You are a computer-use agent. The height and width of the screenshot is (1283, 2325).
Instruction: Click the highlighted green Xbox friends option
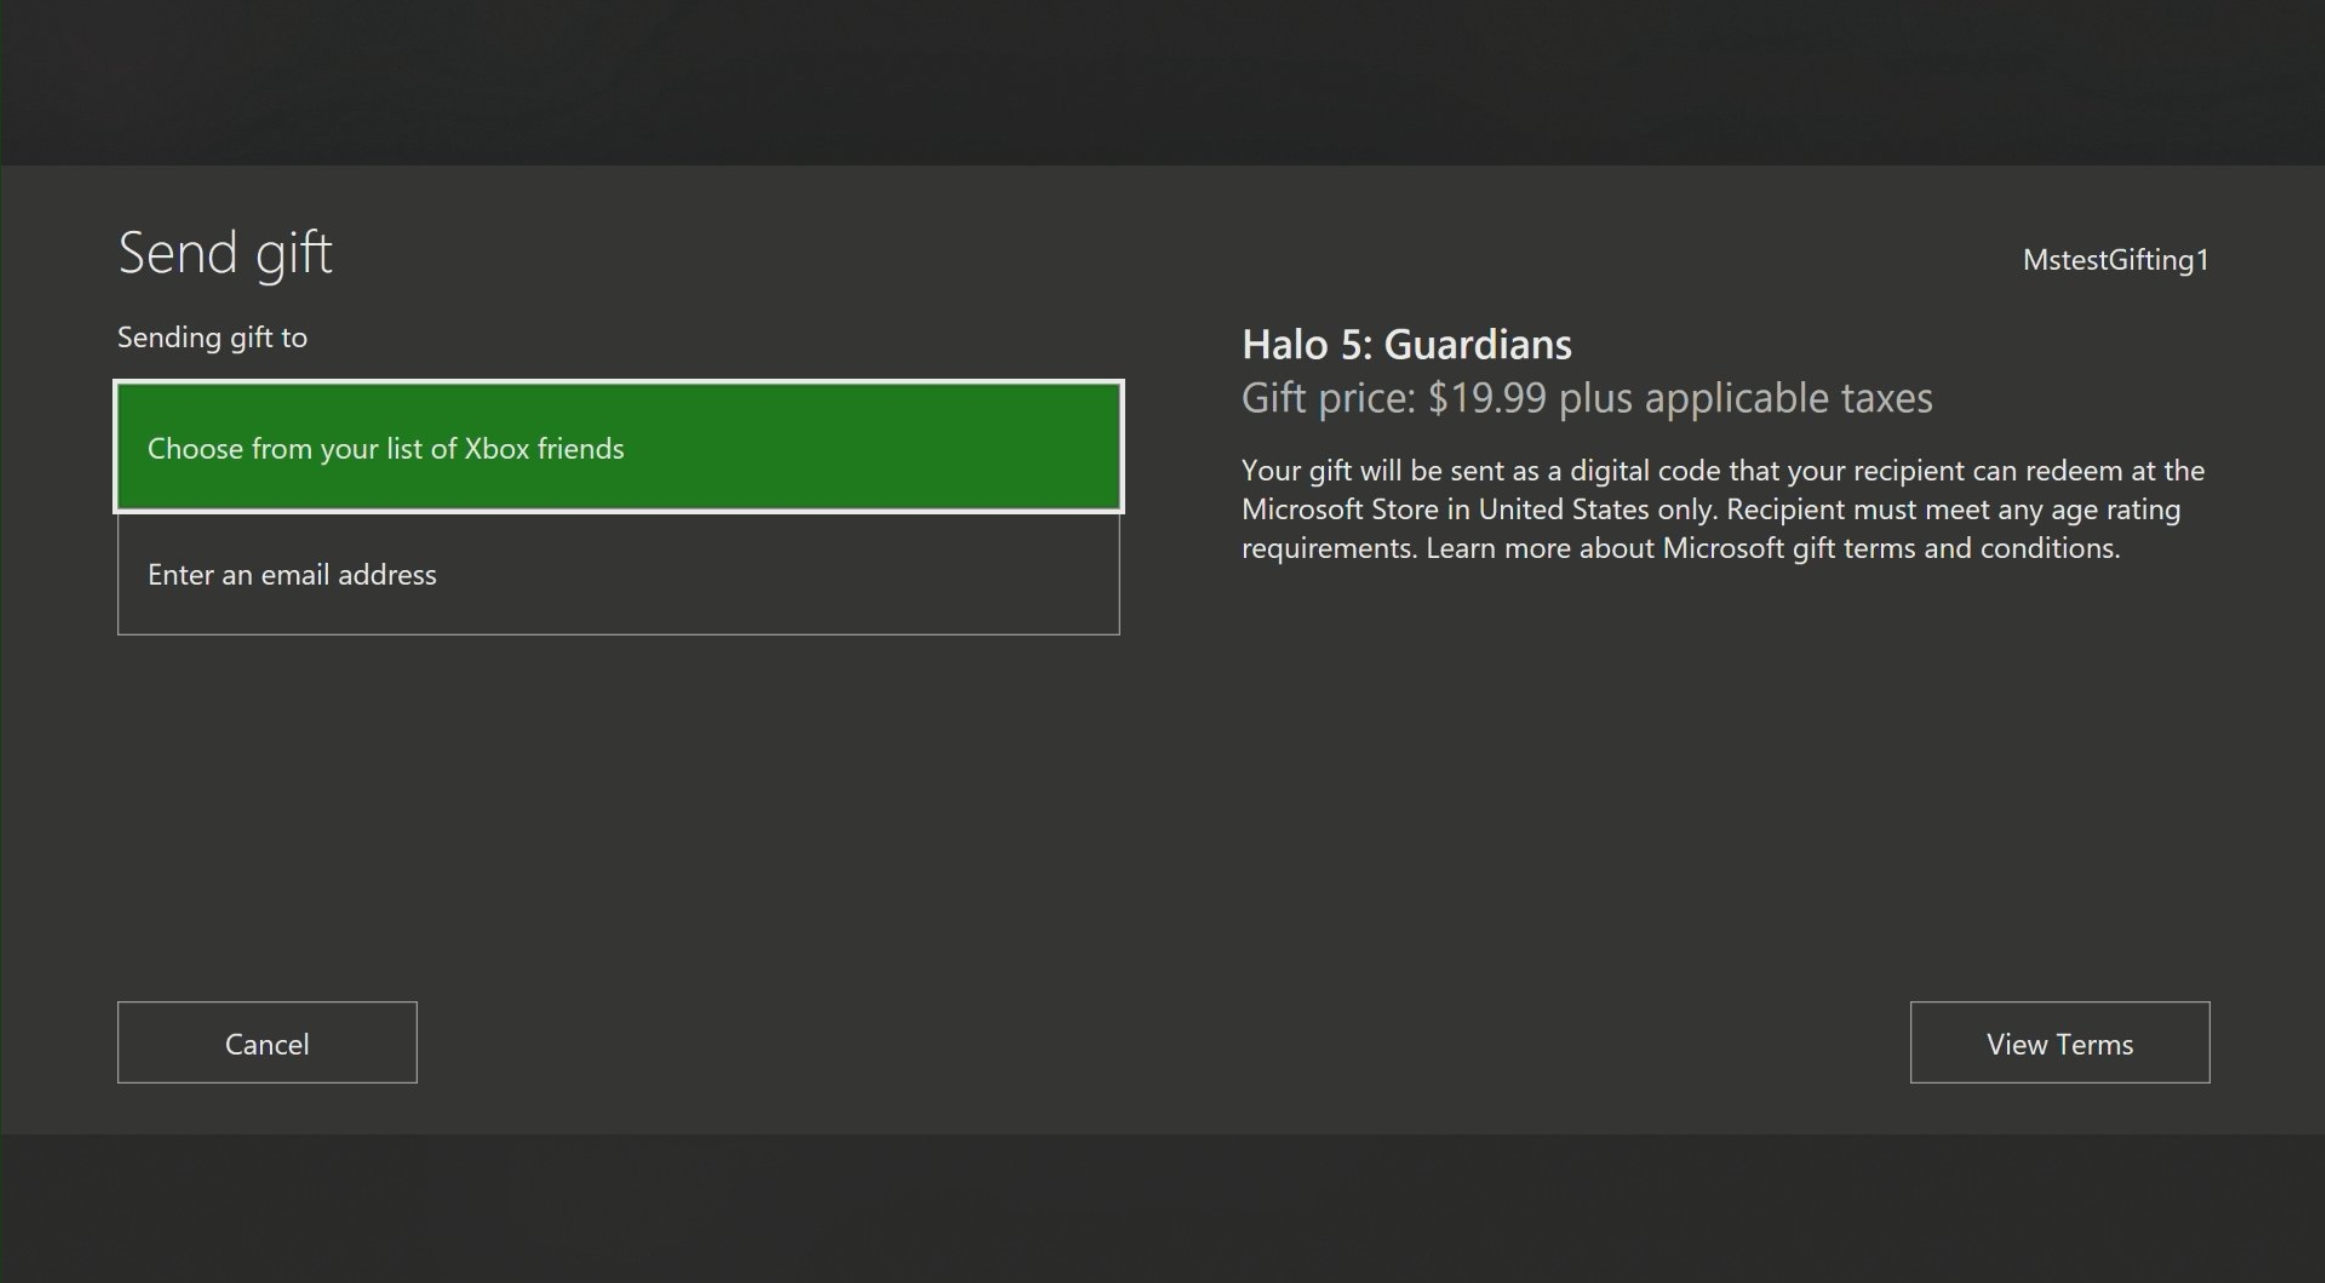(x=619, y=447)
